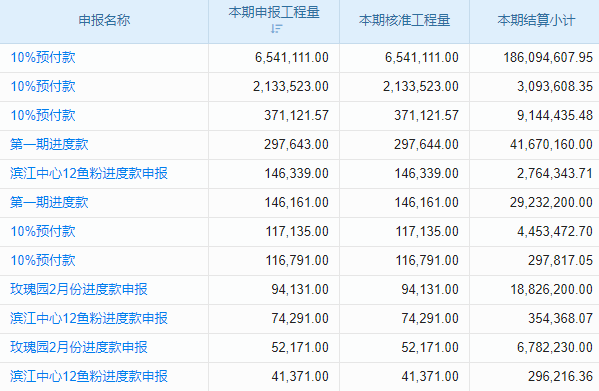Open 第一期进度款 link in the 146,161.00 row
Image resolution: width=599 pixels, height=391 pixels.
click(49, 202)
